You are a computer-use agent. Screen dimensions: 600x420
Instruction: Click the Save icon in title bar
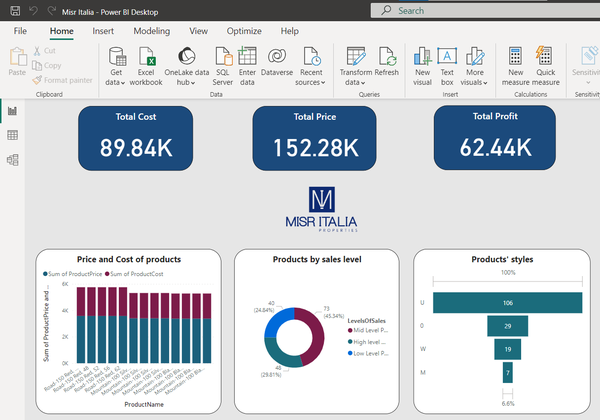click(14, 10)
